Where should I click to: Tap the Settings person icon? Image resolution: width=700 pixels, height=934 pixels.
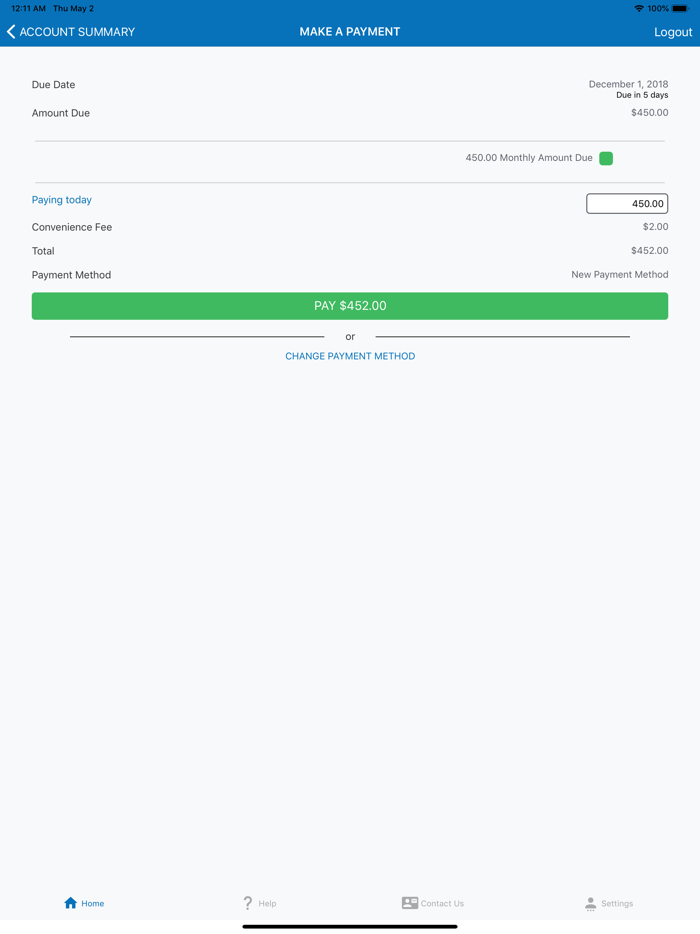click(x=589, y=903)
